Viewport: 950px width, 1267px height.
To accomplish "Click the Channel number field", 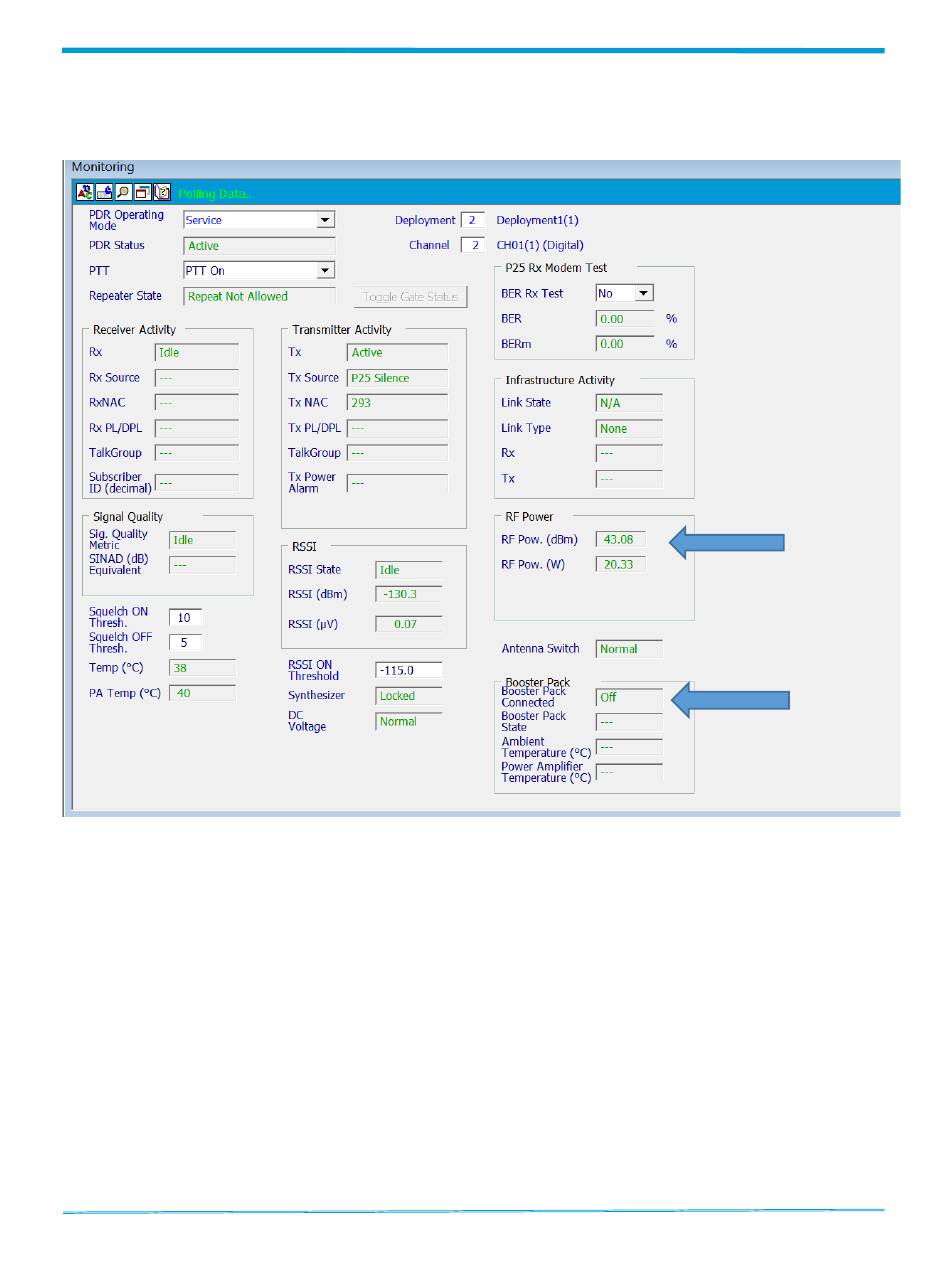I will coord(473,245).
